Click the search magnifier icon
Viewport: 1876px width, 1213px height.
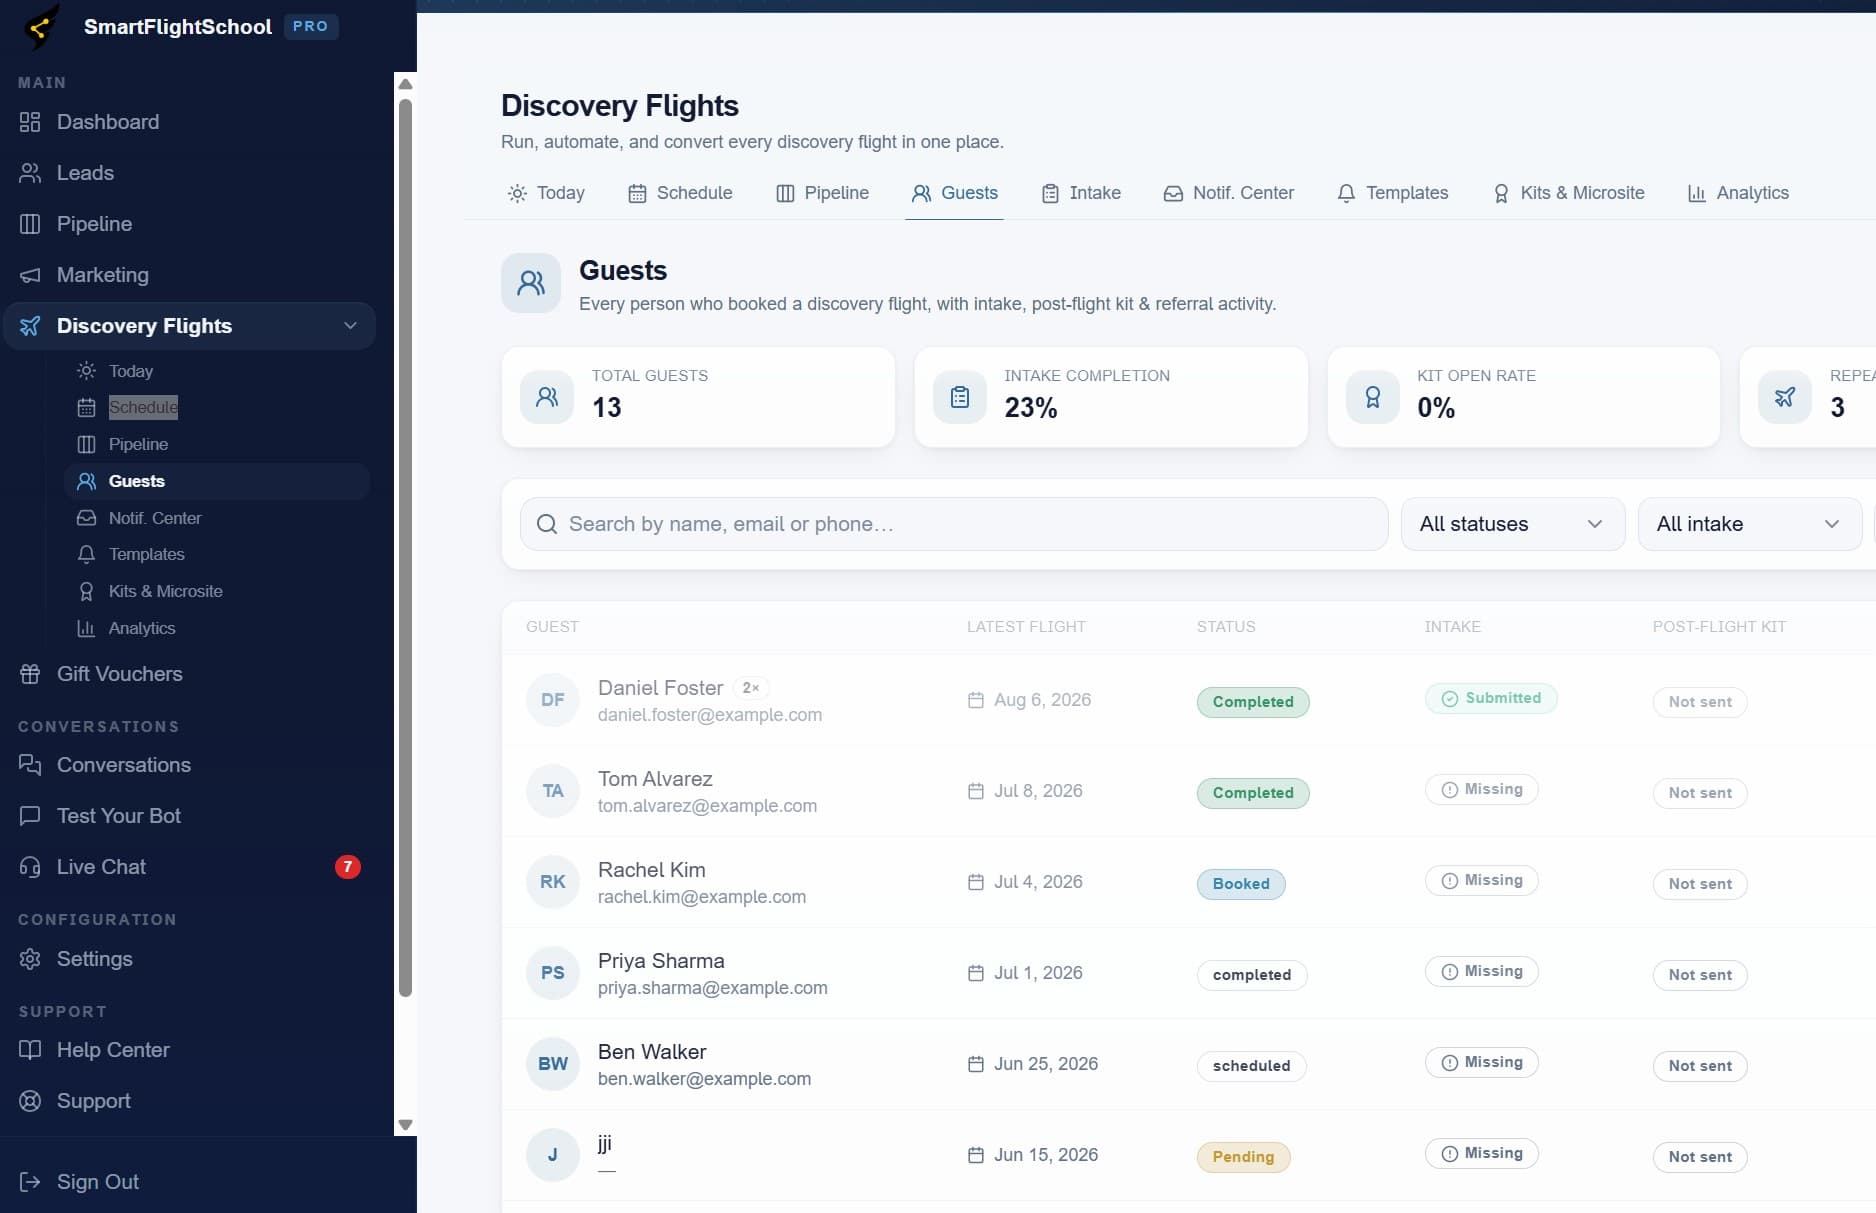click(547, 524)
